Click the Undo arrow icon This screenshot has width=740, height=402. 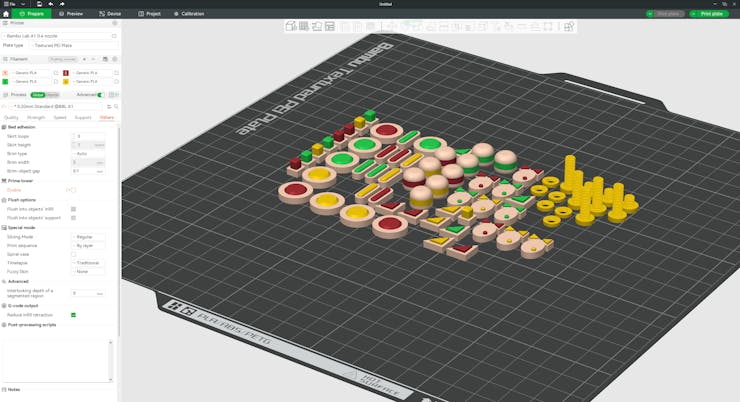click(50, 4)
